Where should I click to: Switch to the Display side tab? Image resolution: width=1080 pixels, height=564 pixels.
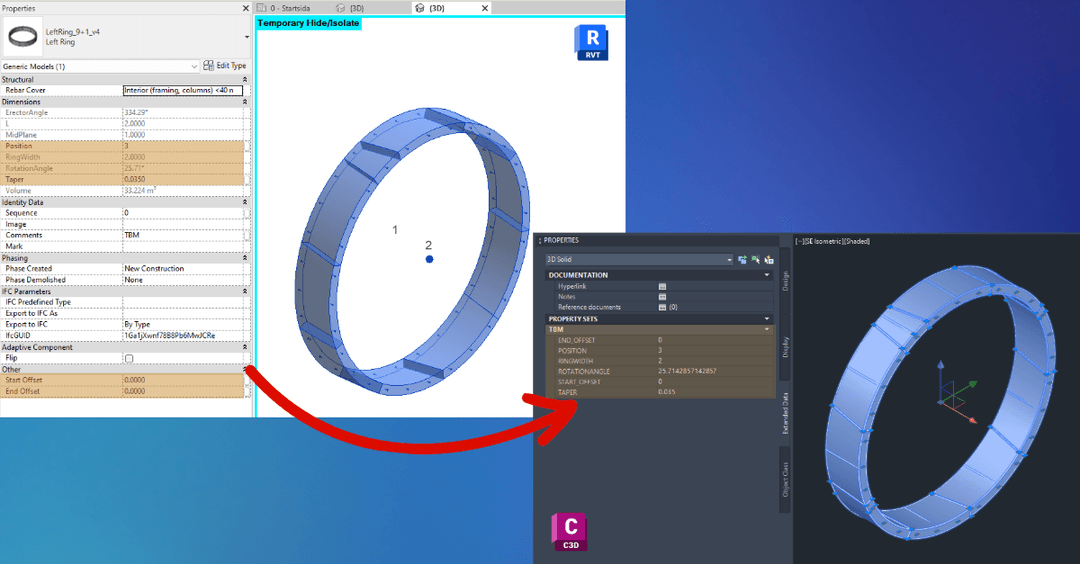point(785,346)
